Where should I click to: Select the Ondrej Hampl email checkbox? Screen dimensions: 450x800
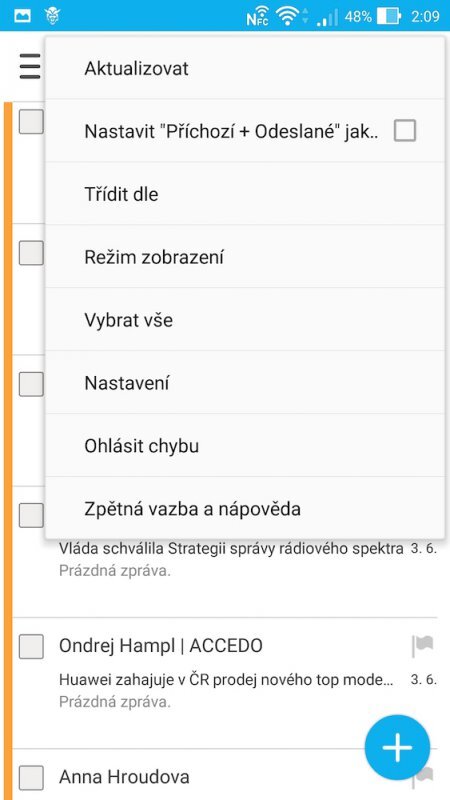point(31,646)
